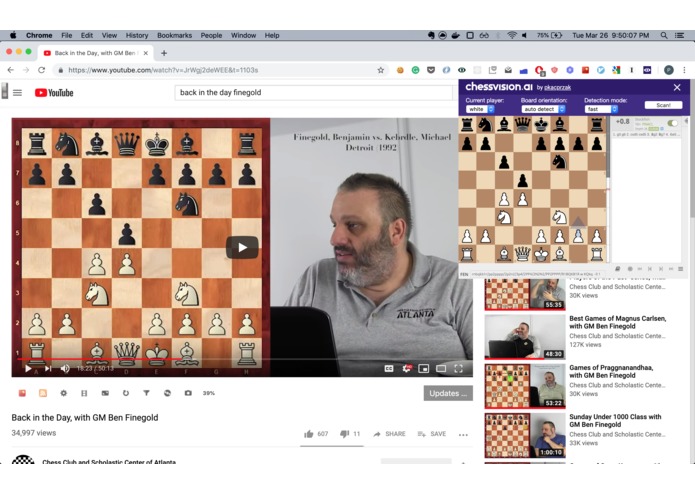Open the chessvision analysis menu icon
Screen dimensions: 695x494
[x=680, y=268]
